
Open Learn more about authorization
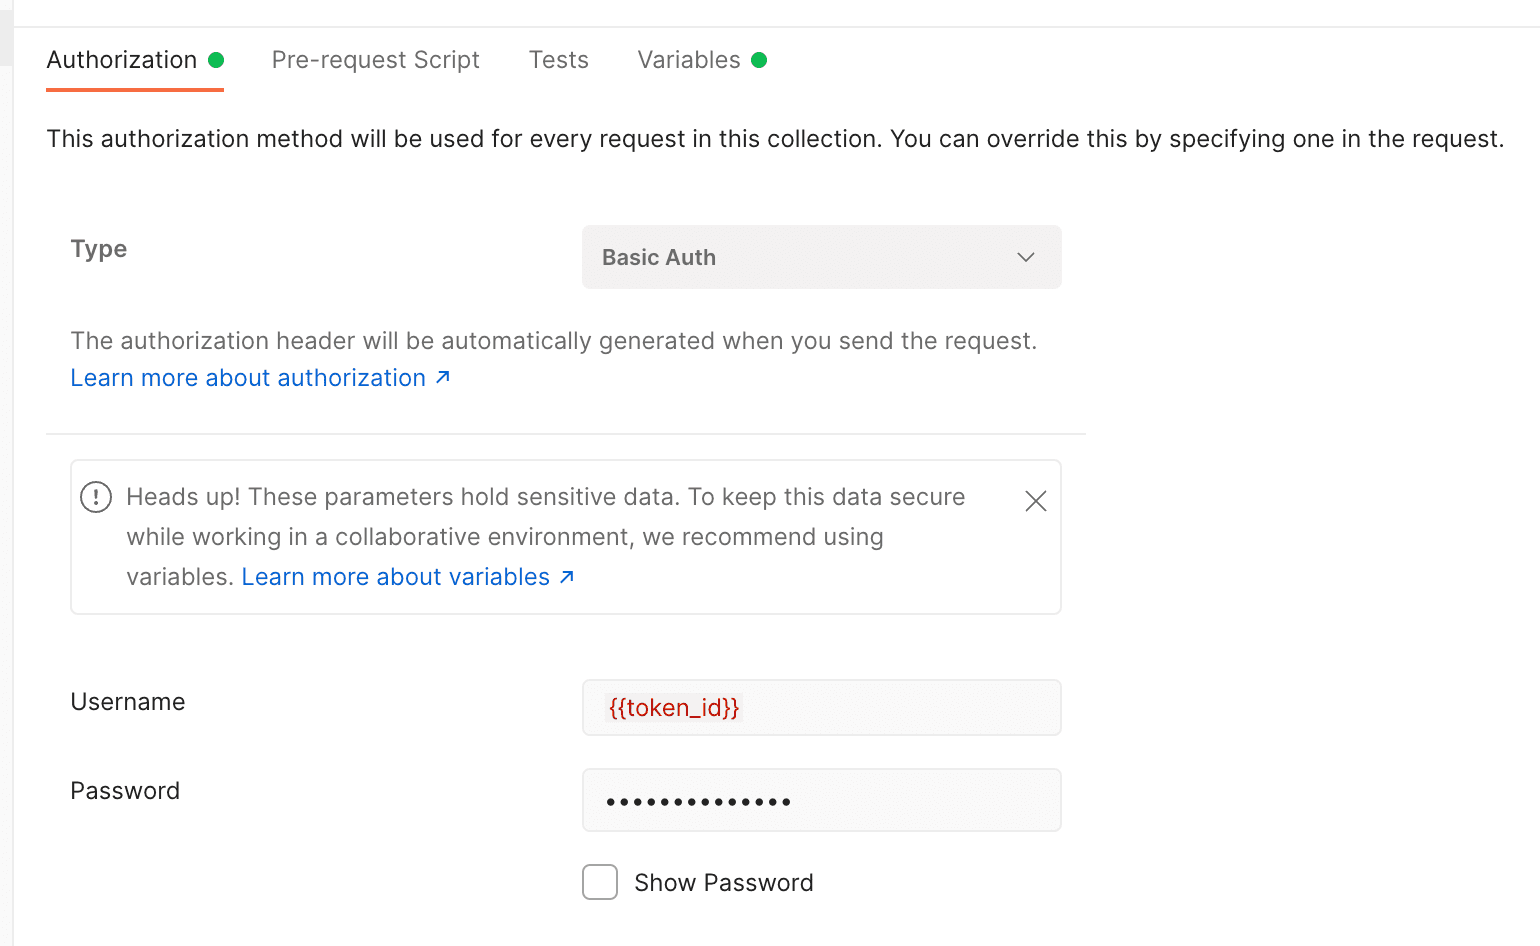[x=250, y=378]
